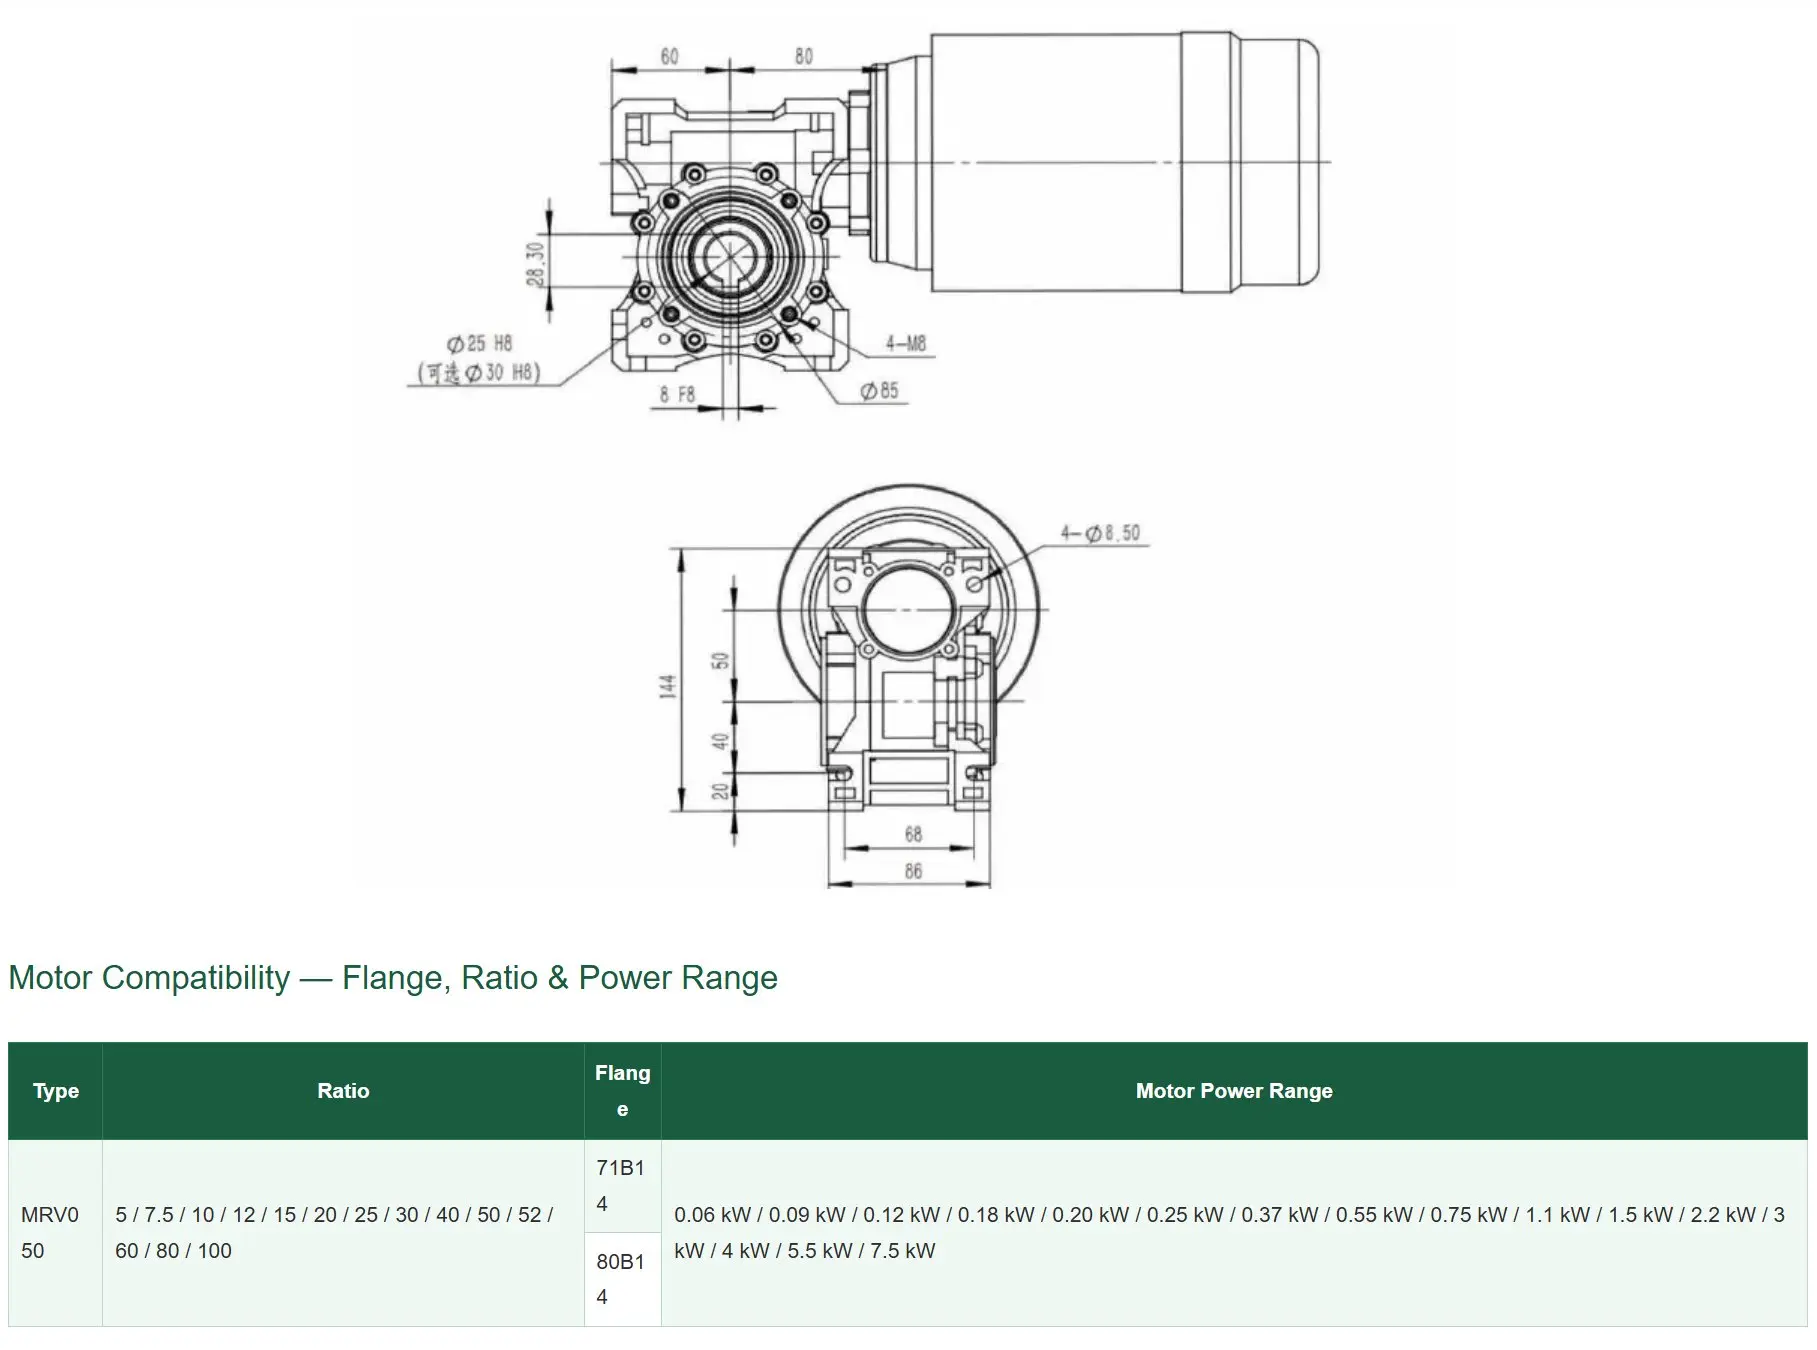Click the Ø85 bolt circle annotation
The width and height of the screenshot is (1817, 1350).
pos(880,391)
